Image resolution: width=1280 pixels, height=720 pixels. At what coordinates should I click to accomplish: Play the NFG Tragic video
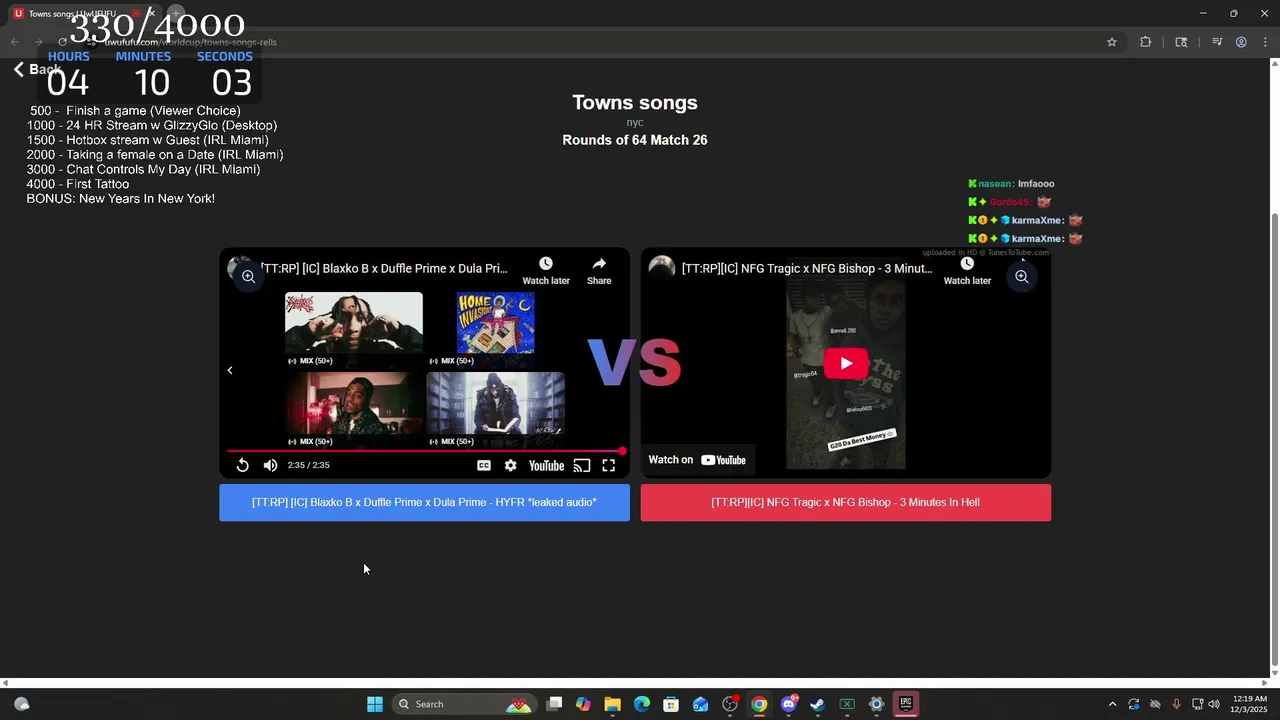846,363
